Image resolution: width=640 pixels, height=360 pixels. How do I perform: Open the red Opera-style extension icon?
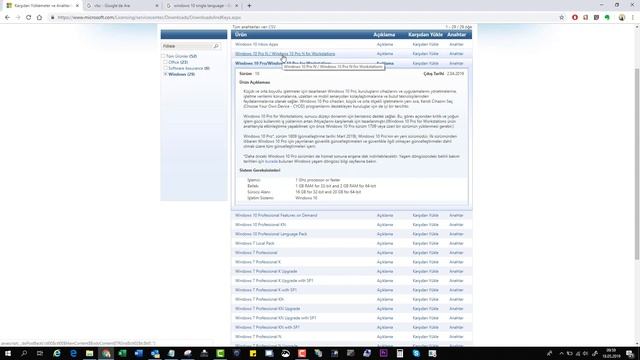click(x=575, y=18)
